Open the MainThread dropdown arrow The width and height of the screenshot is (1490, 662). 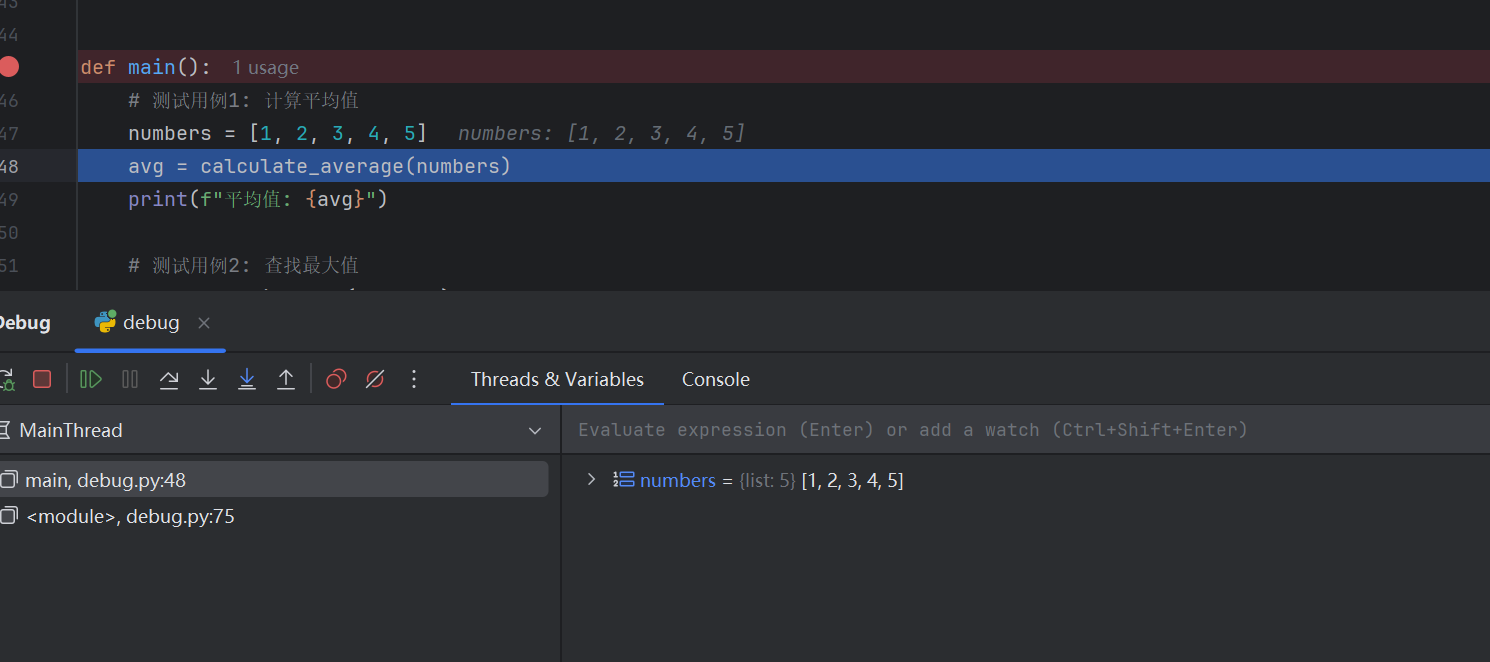tap(536, 431)
